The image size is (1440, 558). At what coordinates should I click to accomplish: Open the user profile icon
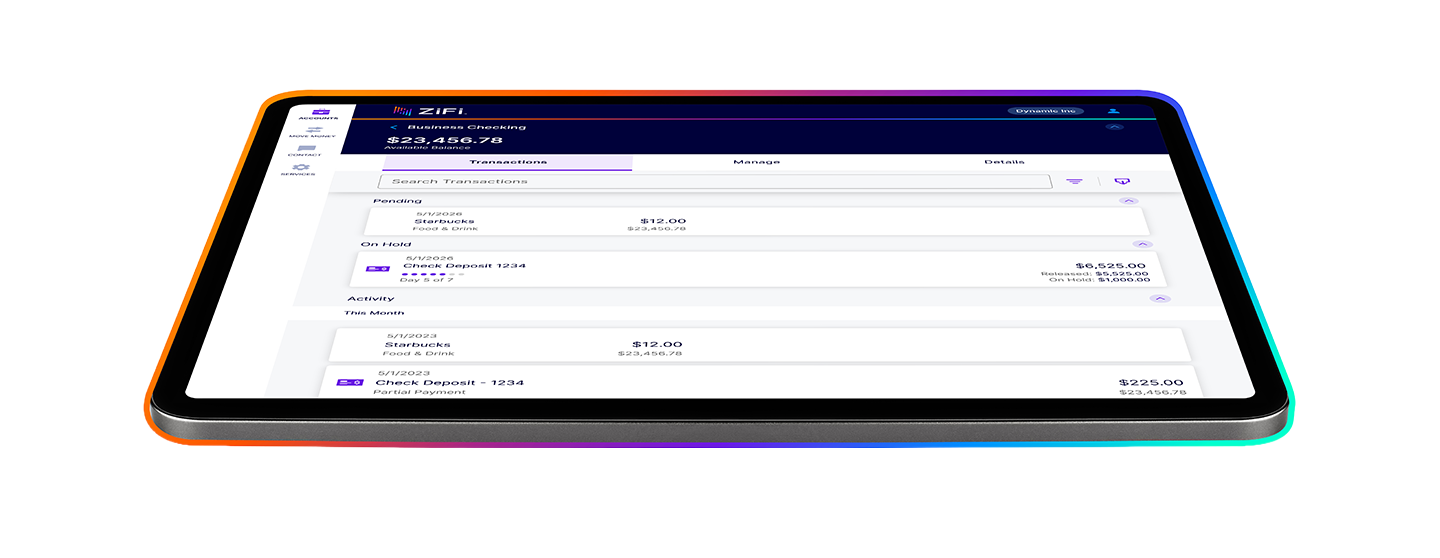(x=1115, y=111)
